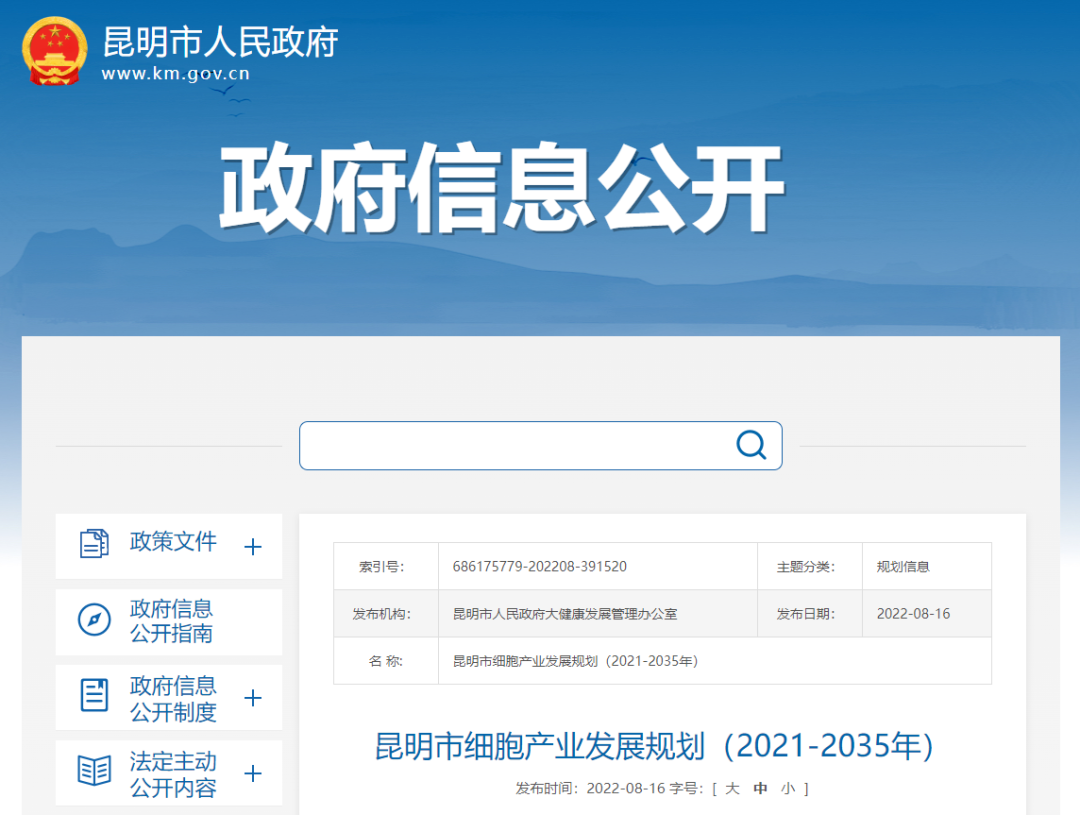Click the open-book icon for 法定主动公开内容
The image size is (1080, 815).
pos(94,771)
